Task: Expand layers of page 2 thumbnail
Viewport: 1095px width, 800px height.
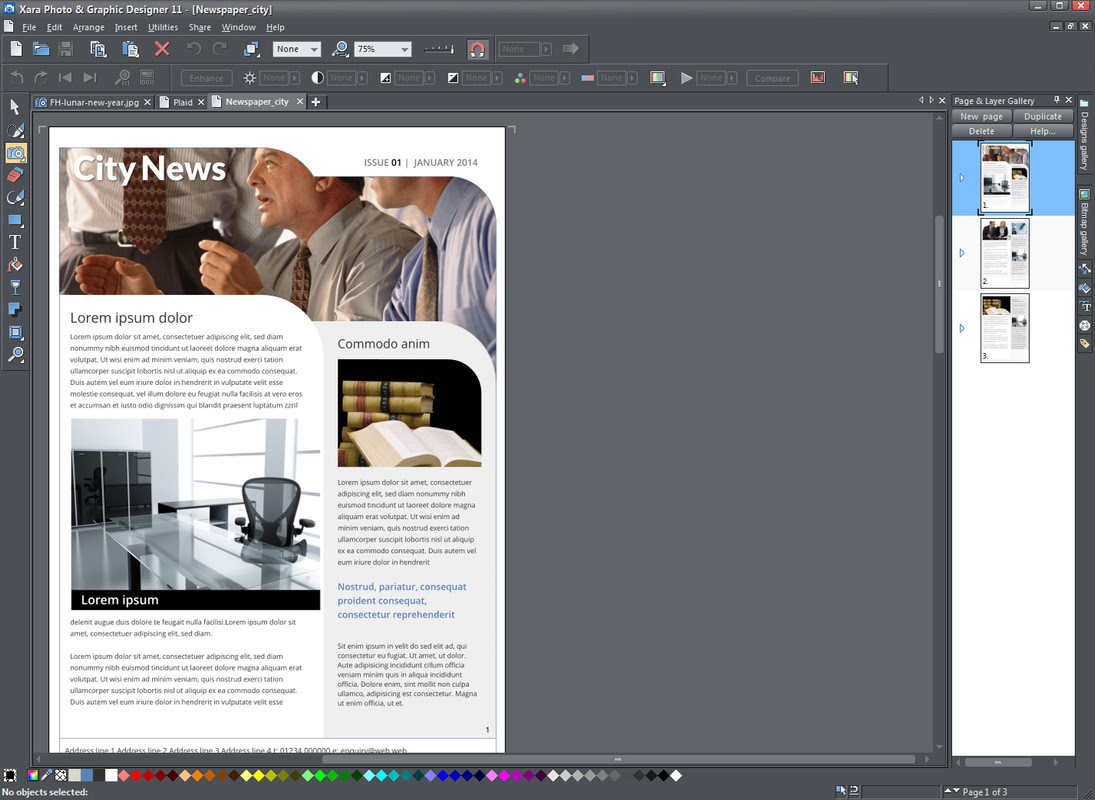Action: coord(962,253)
